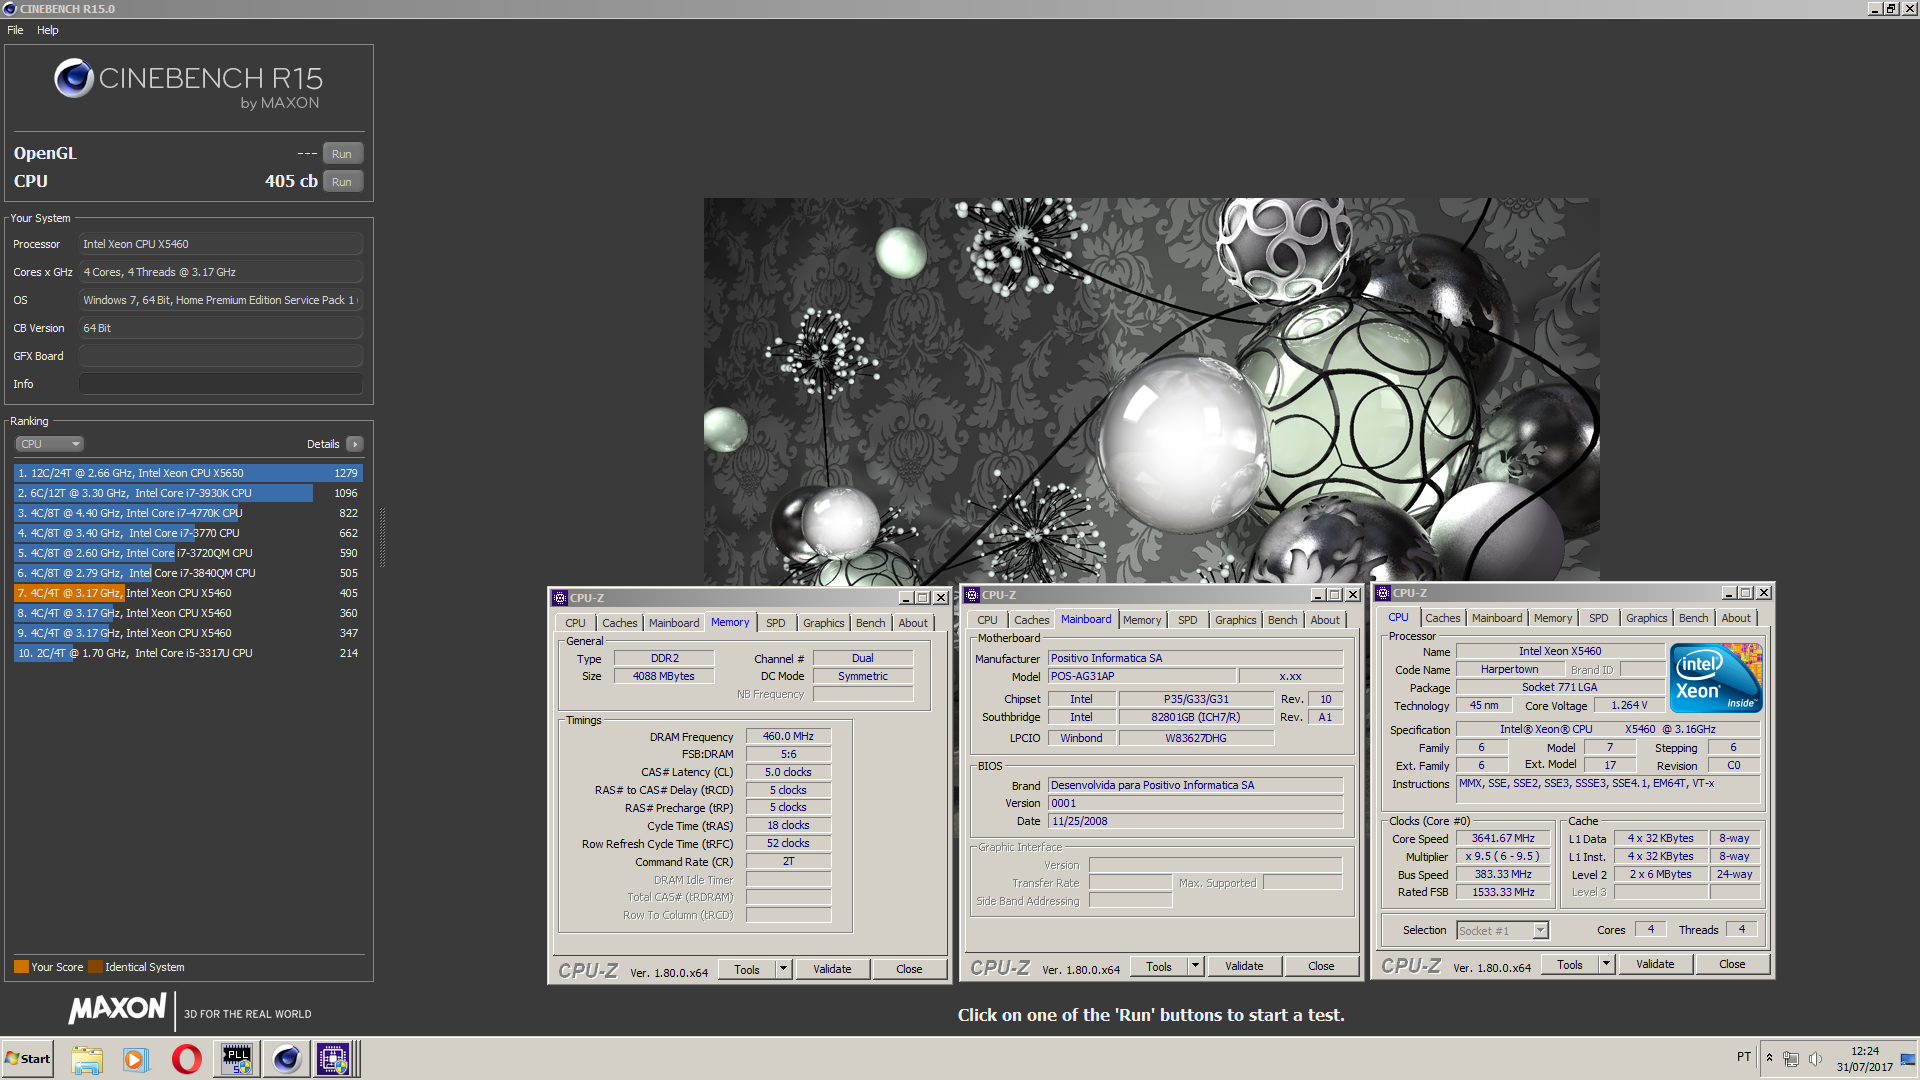Open Mainboard tab in CPU tab CPU-Z window
The image size is (1920, 1080).
click(x=1496, y=618)
